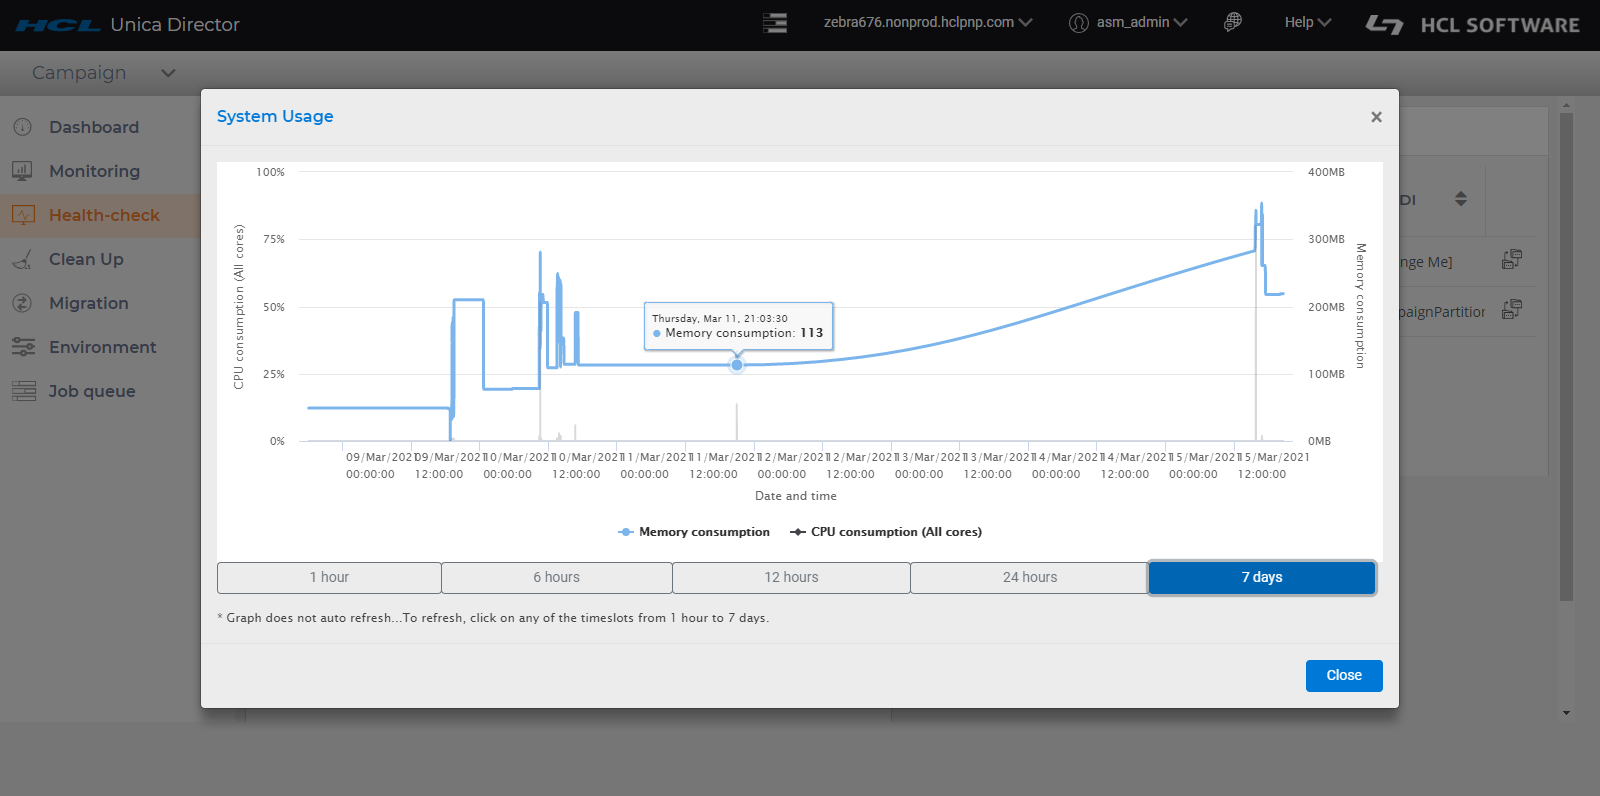
Task: Click the Monitoring chart icon
Action: pyautogui.click(x=23, y=171)
